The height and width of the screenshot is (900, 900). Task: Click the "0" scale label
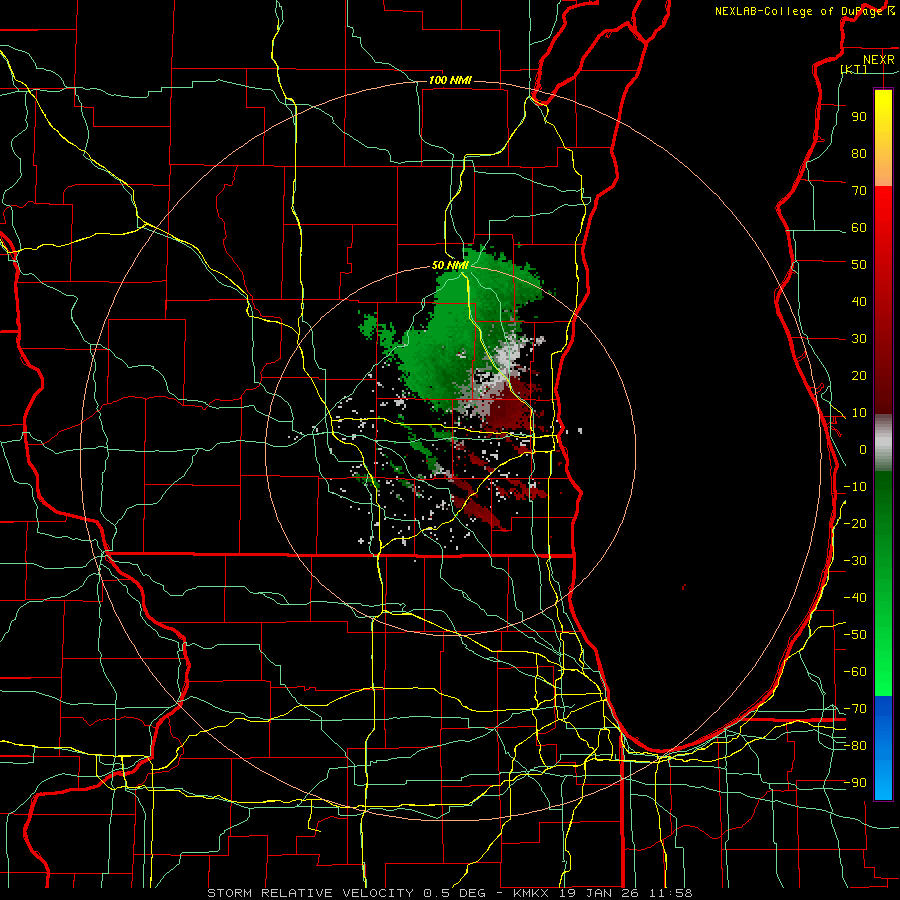point(863,449)
